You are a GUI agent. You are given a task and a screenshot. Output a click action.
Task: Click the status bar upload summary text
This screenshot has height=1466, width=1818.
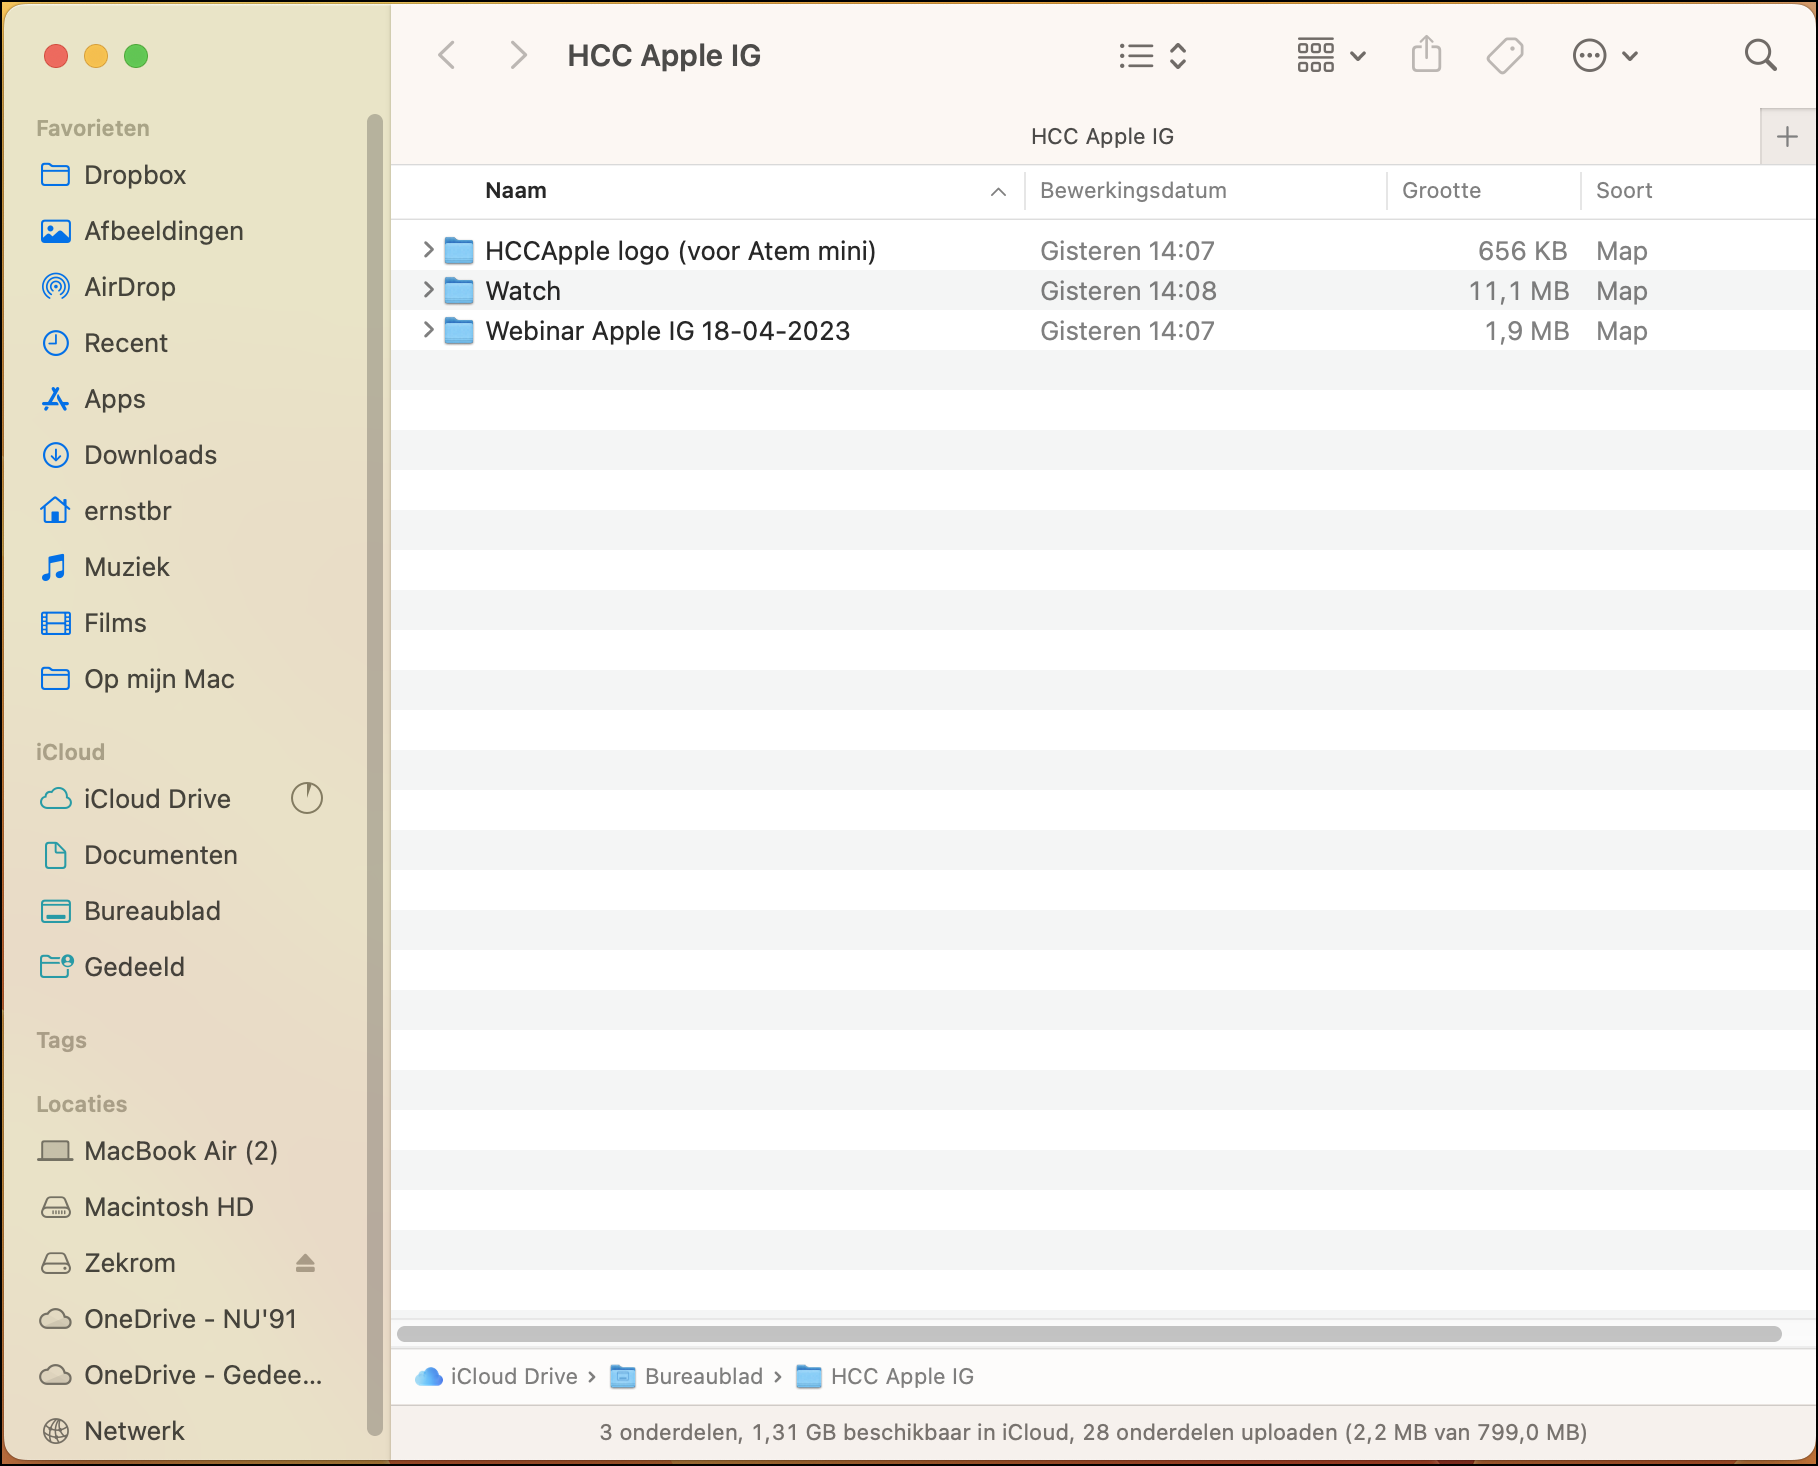[1093, 1432]
